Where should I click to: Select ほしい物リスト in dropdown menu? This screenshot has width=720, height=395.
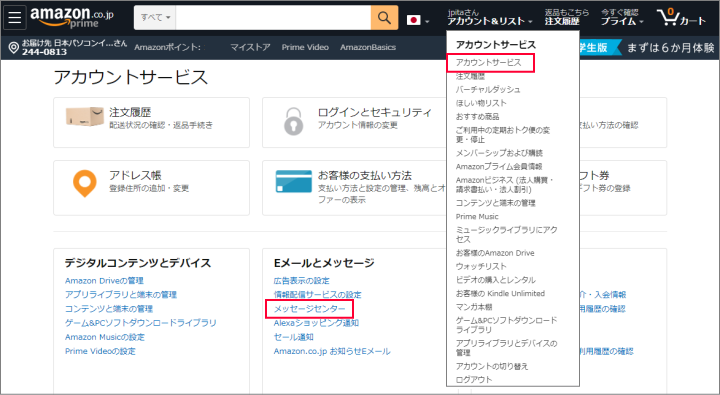tap(481, 103)
